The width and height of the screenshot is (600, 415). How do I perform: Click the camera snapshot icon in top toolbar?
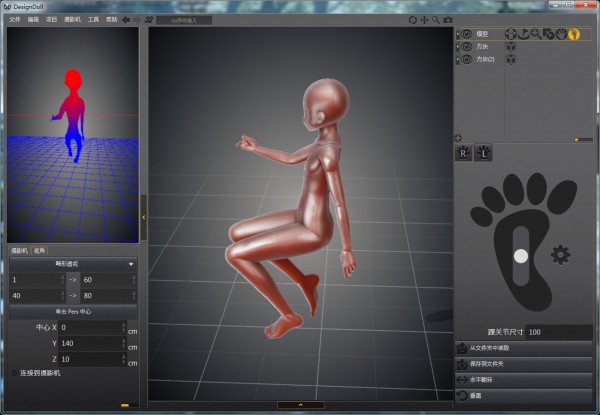coord(448,19)
